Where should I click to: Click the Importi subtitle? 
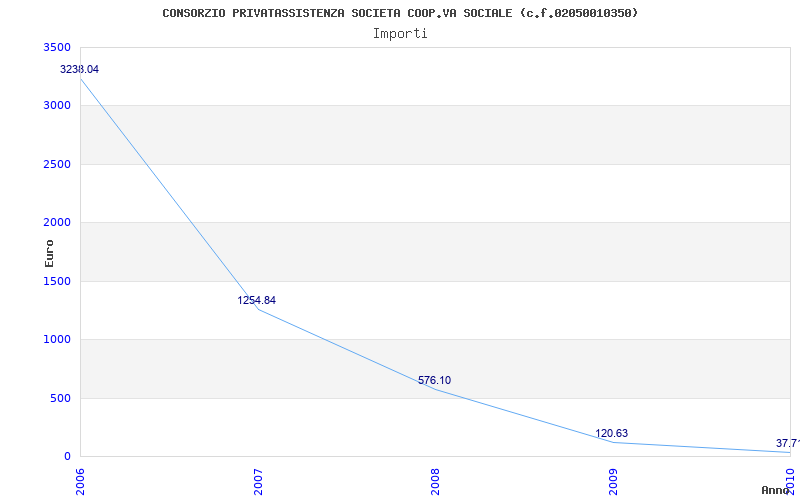pos(400,33)
